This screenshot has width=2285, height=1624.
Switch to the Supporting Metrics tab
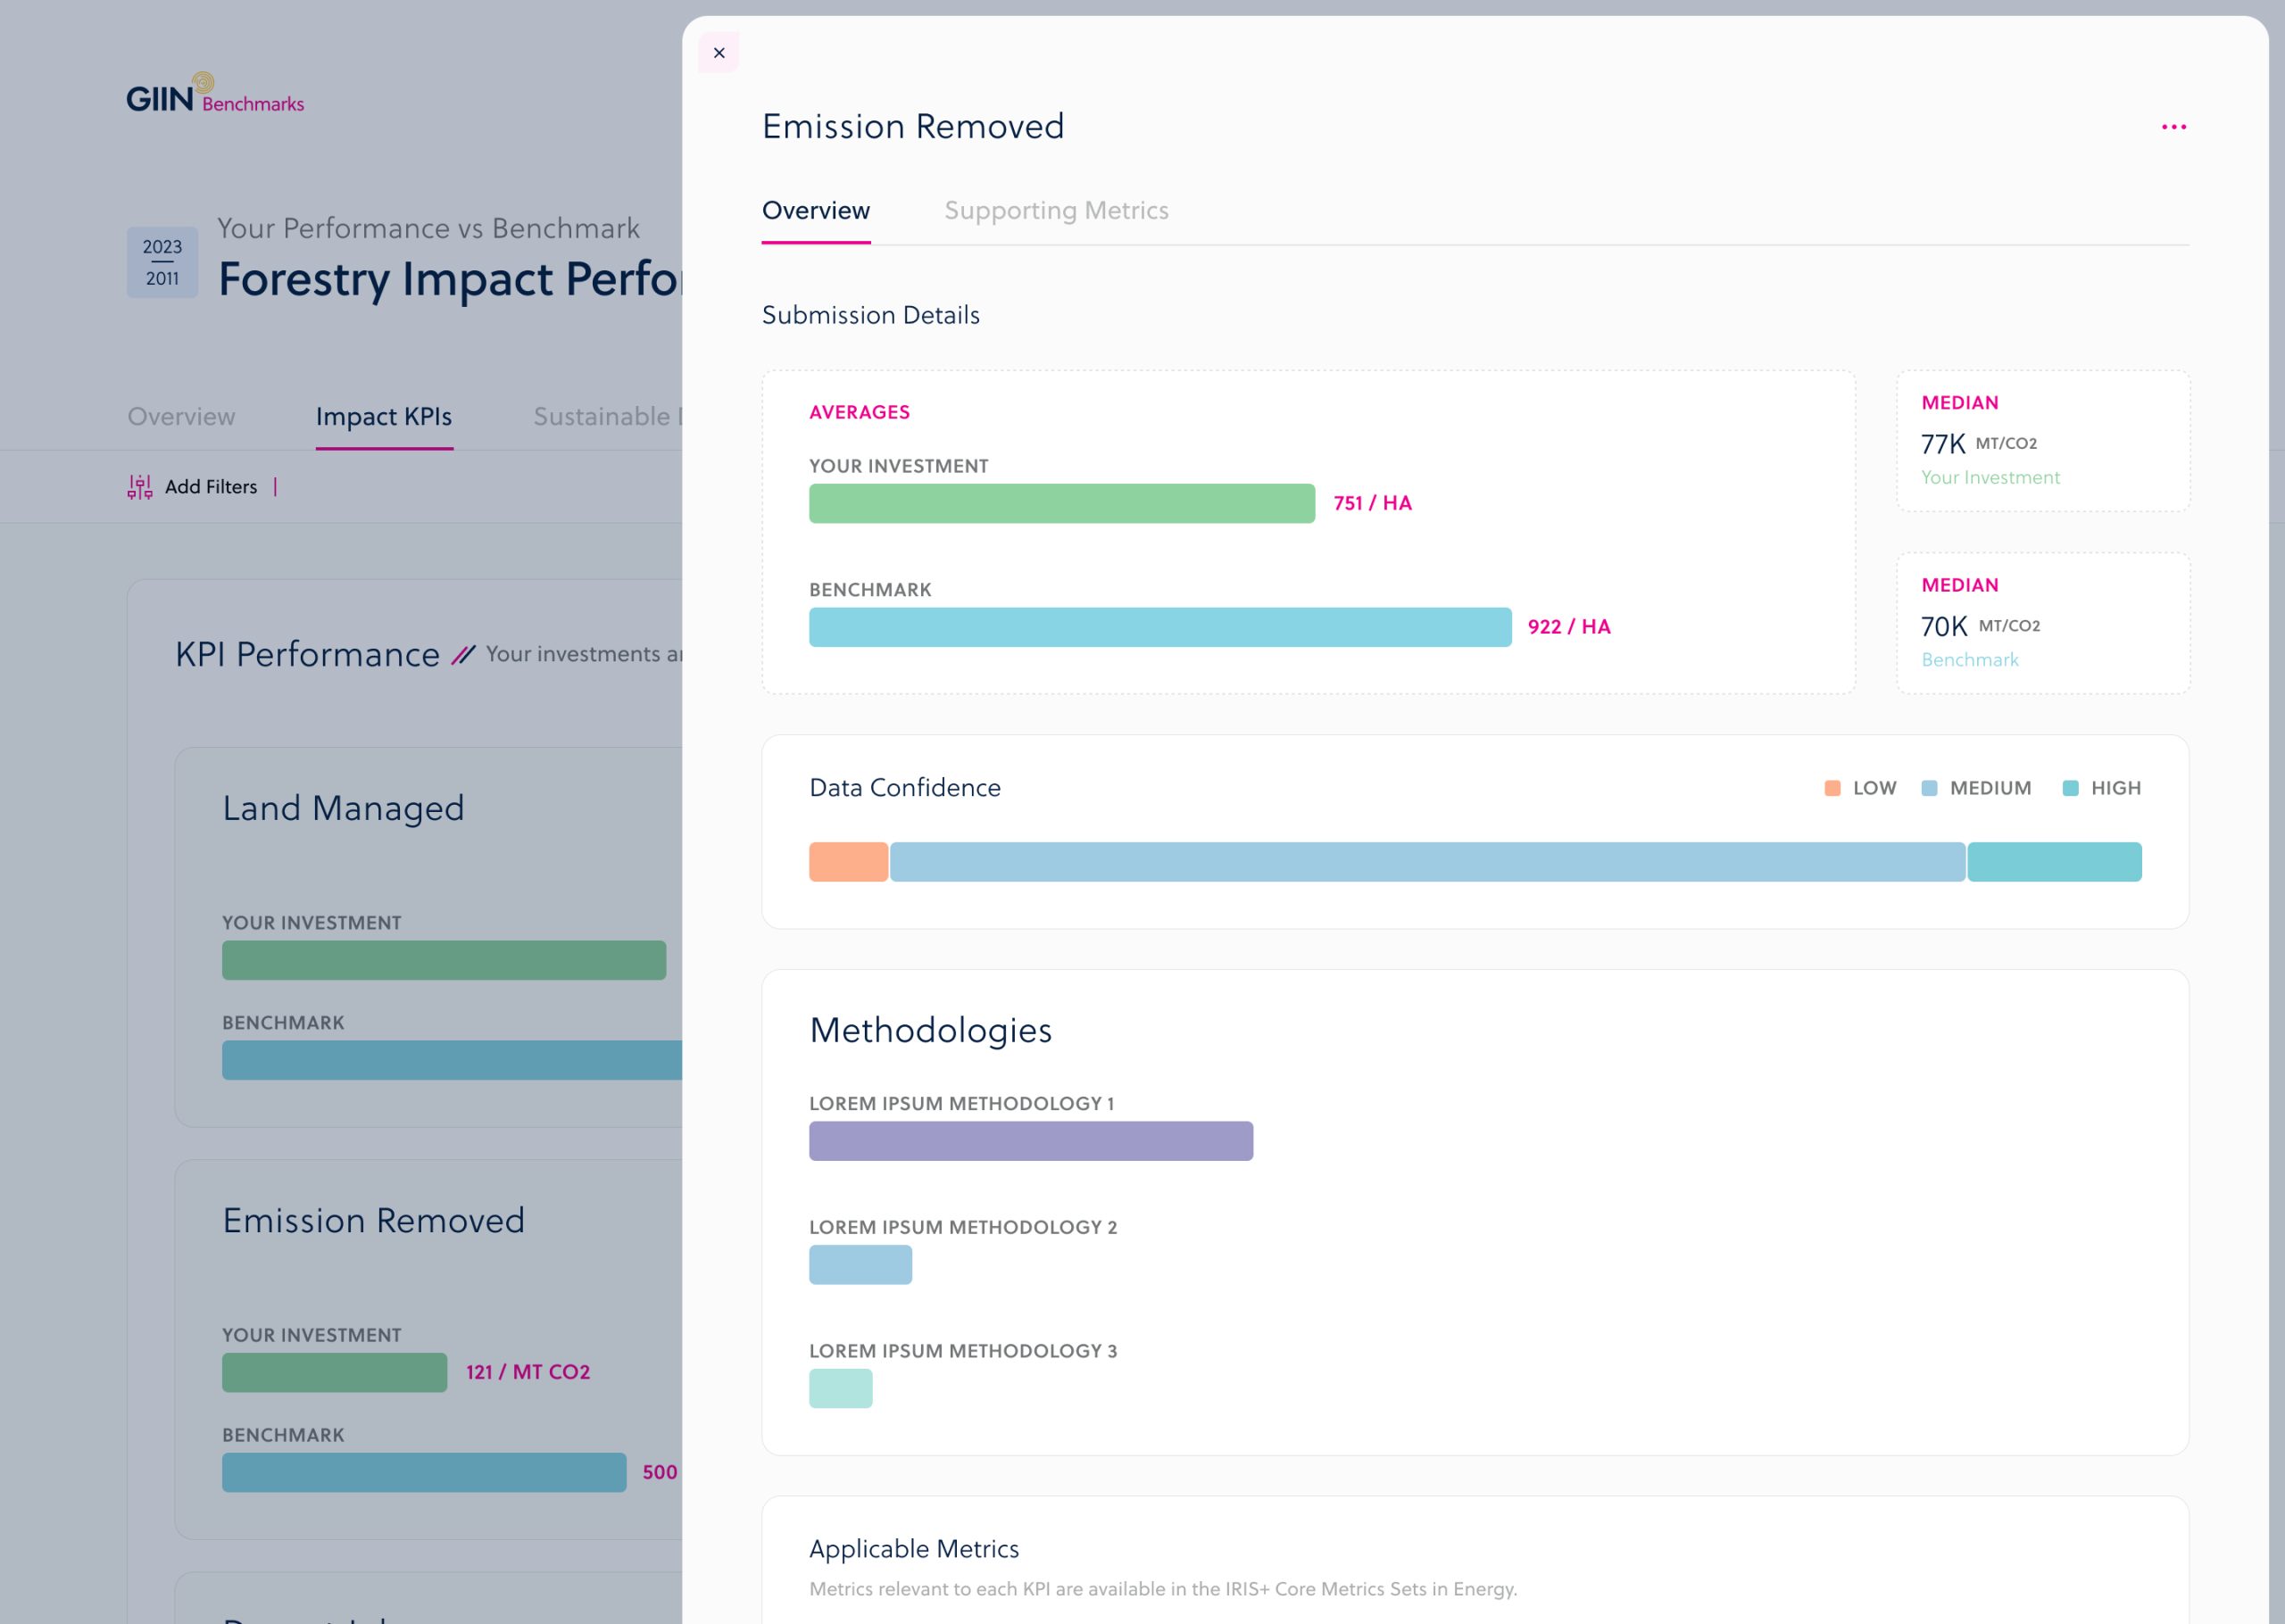coord(1056,210)
